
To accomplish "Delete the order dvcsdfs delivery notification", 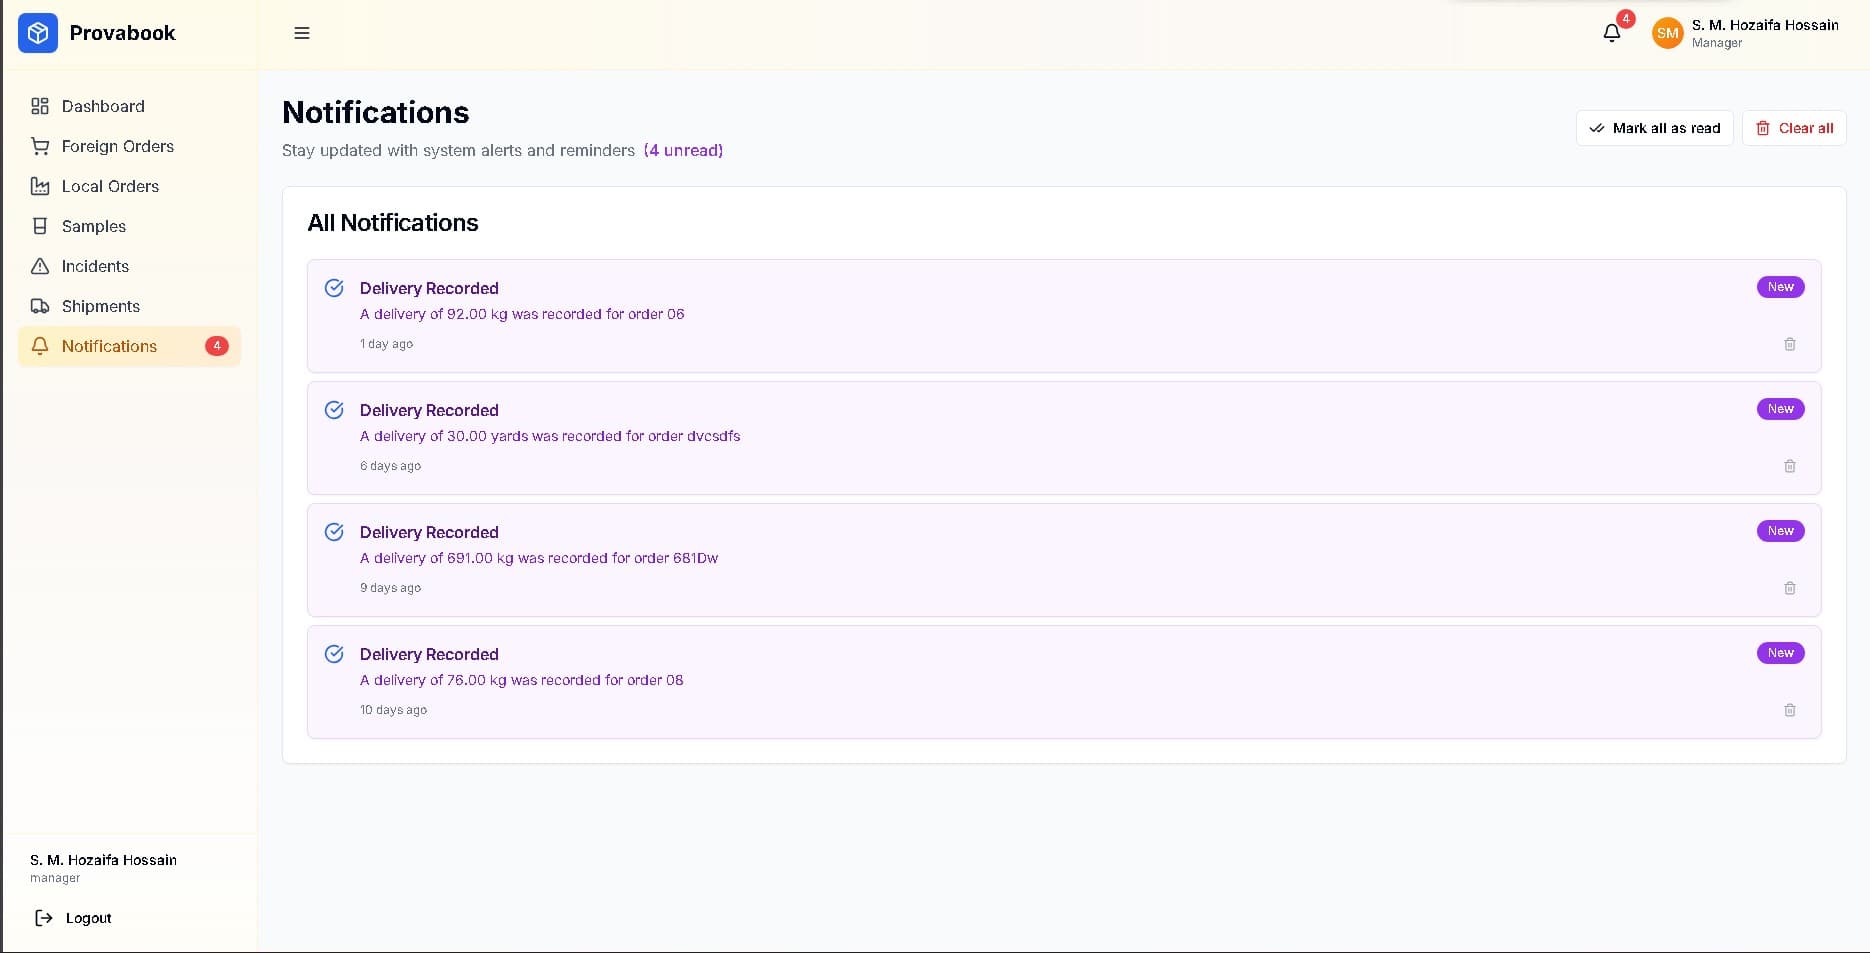I will [1790, 466].
